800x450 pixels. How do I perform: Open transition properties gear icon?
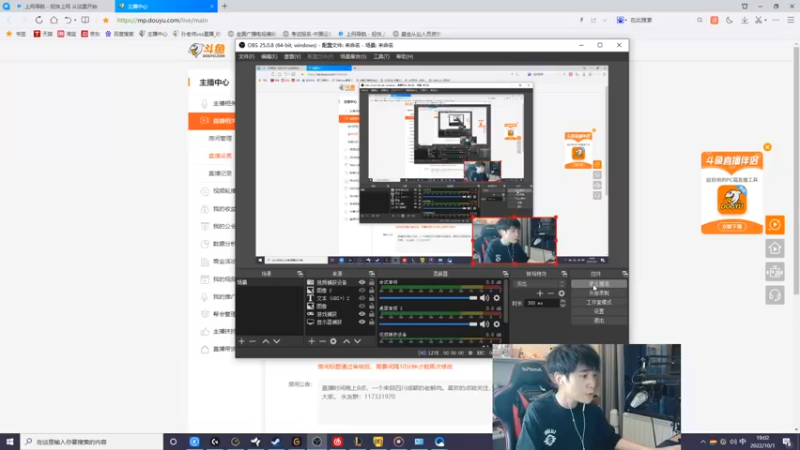pos(561,293)
